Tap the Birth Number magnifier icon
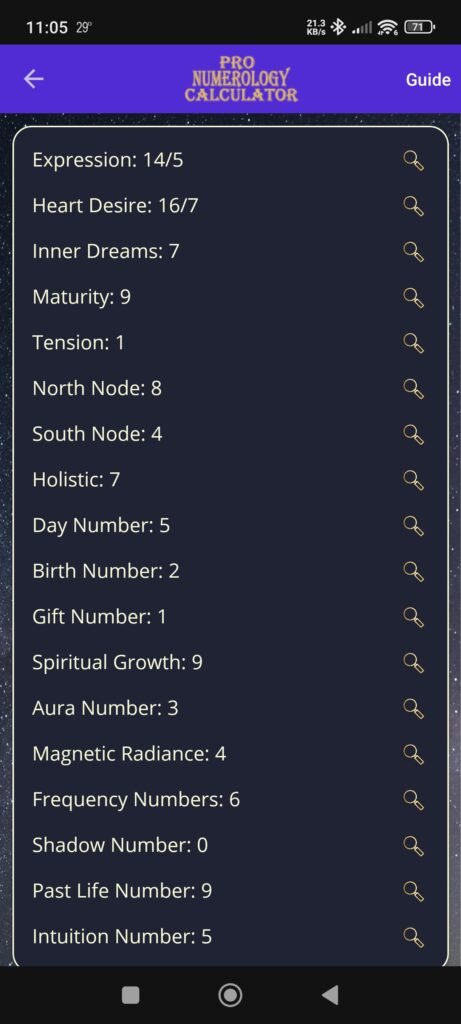Screen dimensions: 461x1024 click(414, 572)
